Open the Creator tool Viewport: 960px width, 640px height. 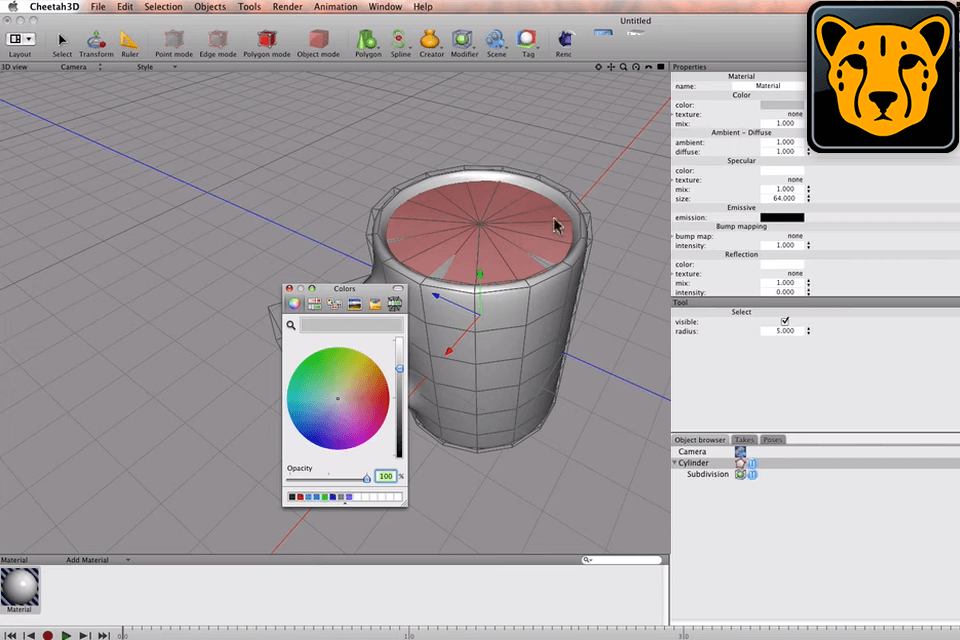click(x=431, y=41)
